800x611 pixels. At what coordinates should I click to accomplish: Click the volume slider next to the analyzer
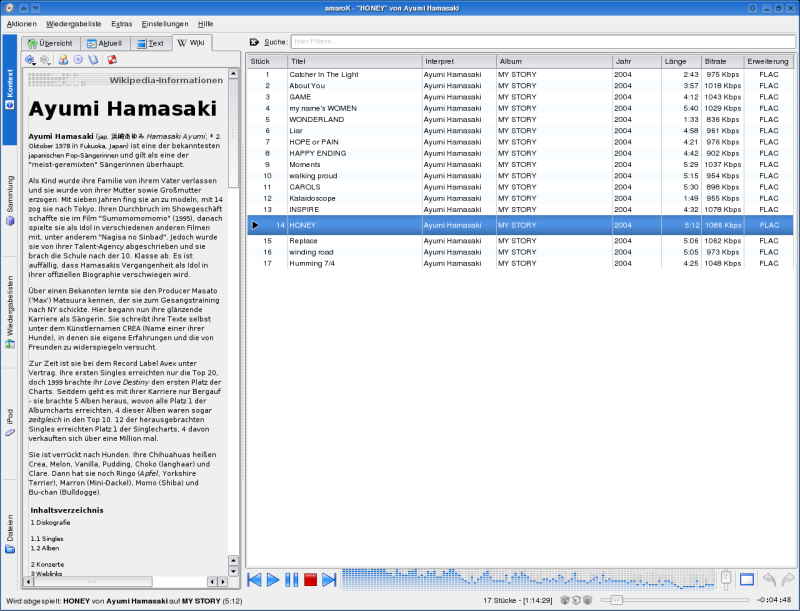[726, 579]
